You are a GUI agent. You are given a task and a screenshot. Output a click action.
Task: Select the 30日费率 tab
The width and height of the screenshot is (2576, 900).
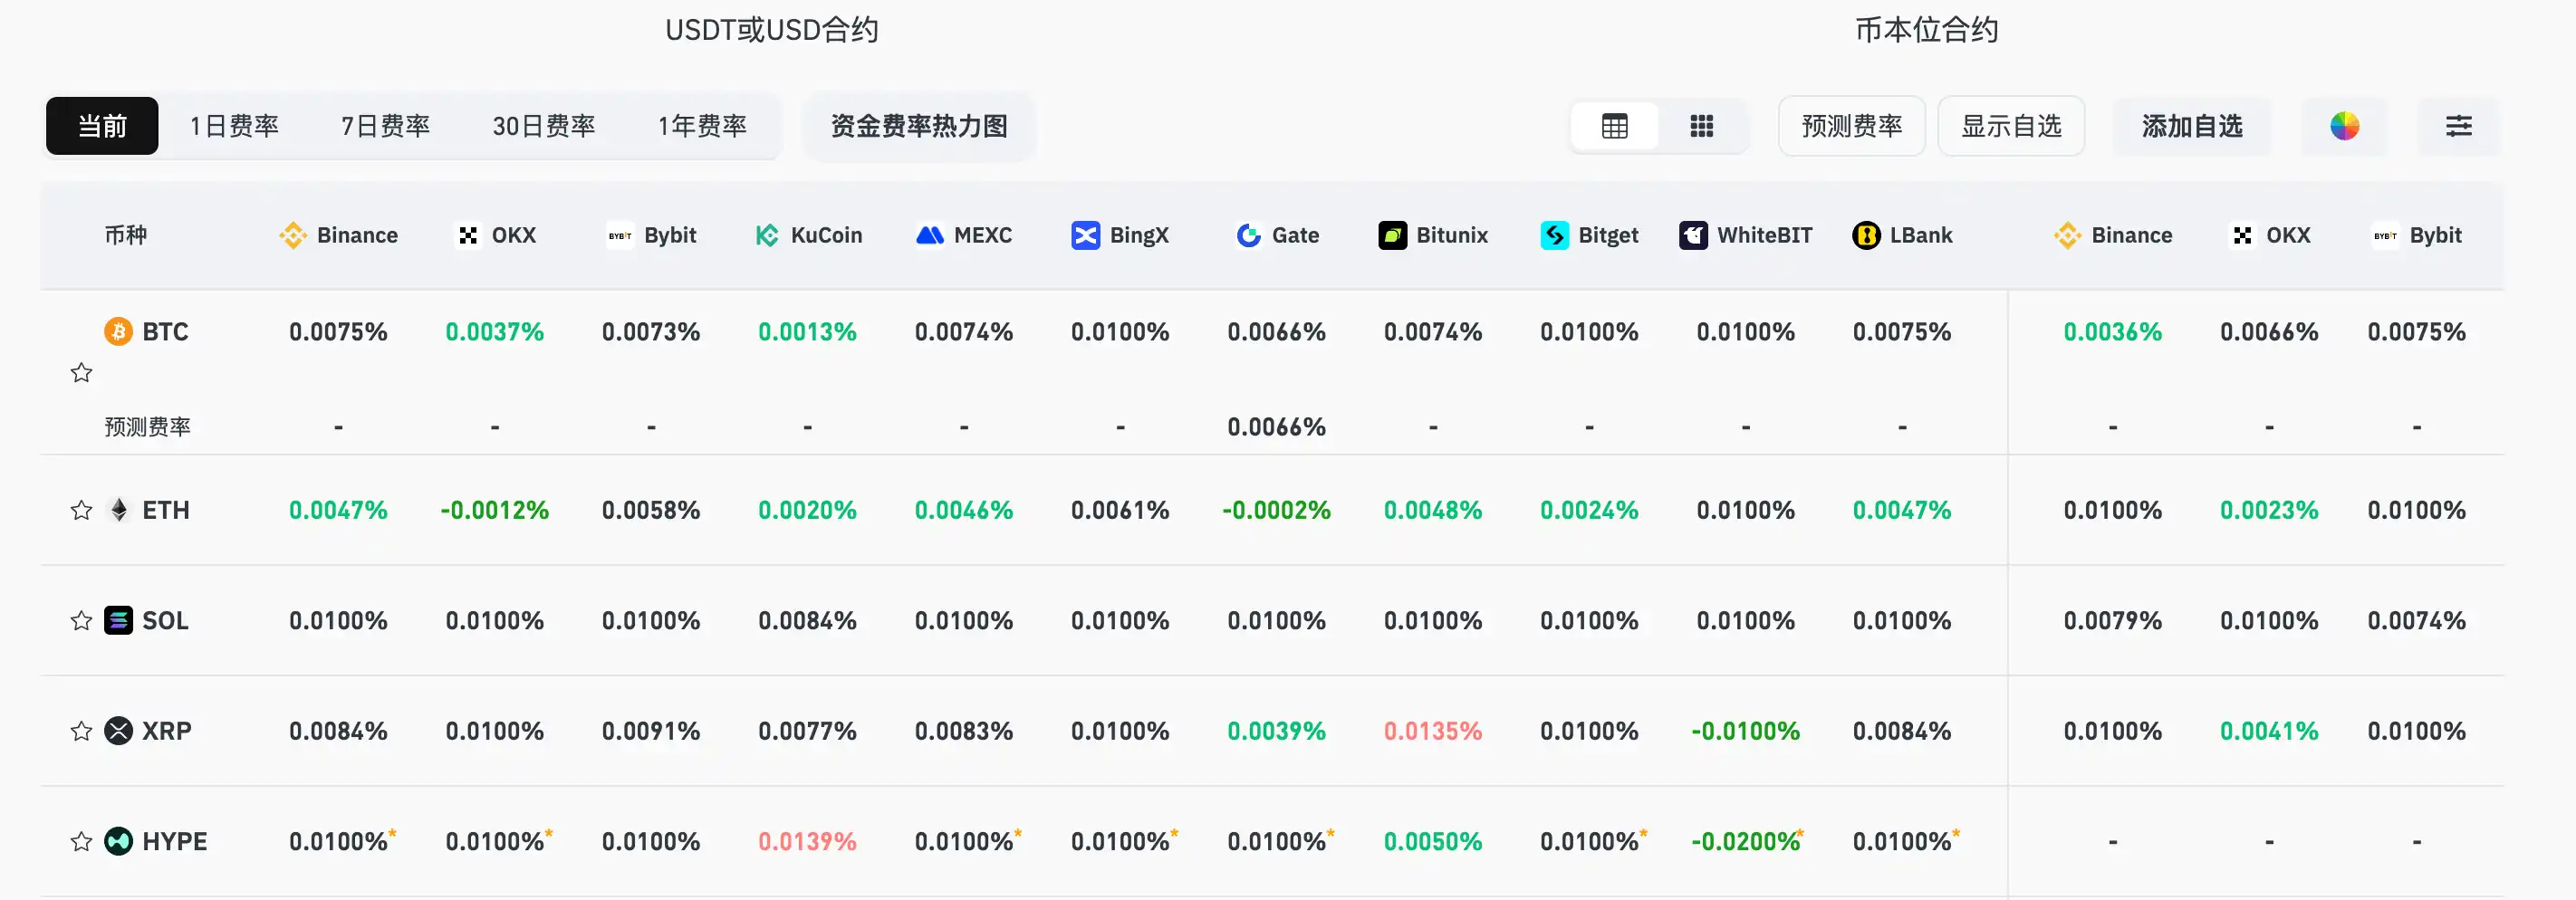point(543,126)
